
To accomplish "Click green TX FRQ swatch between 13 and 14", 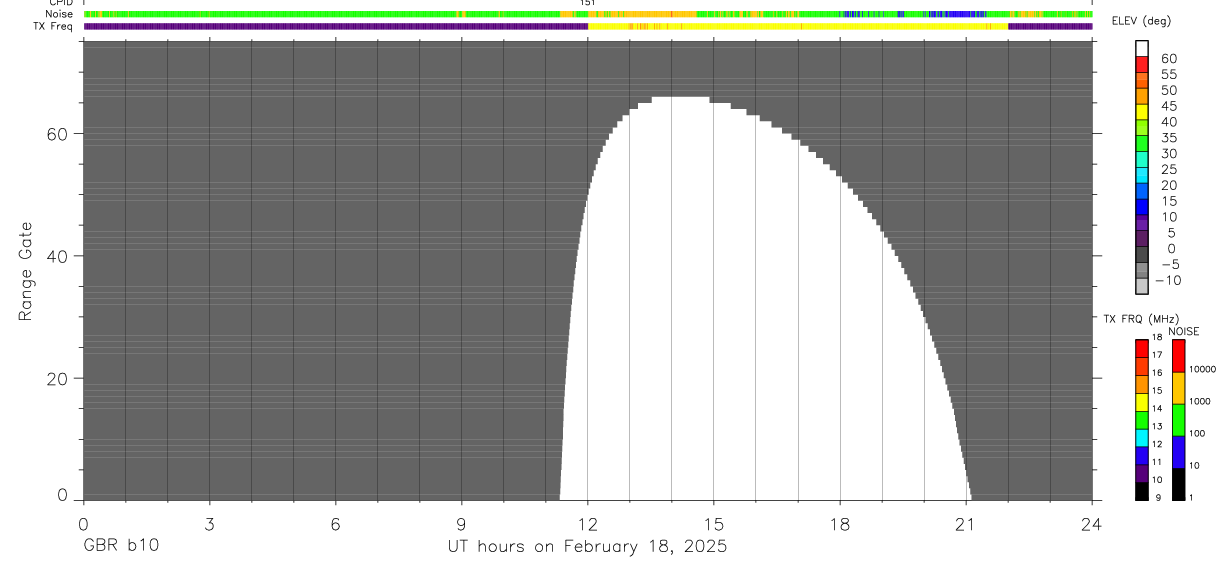I will (x=1142, y=420).
